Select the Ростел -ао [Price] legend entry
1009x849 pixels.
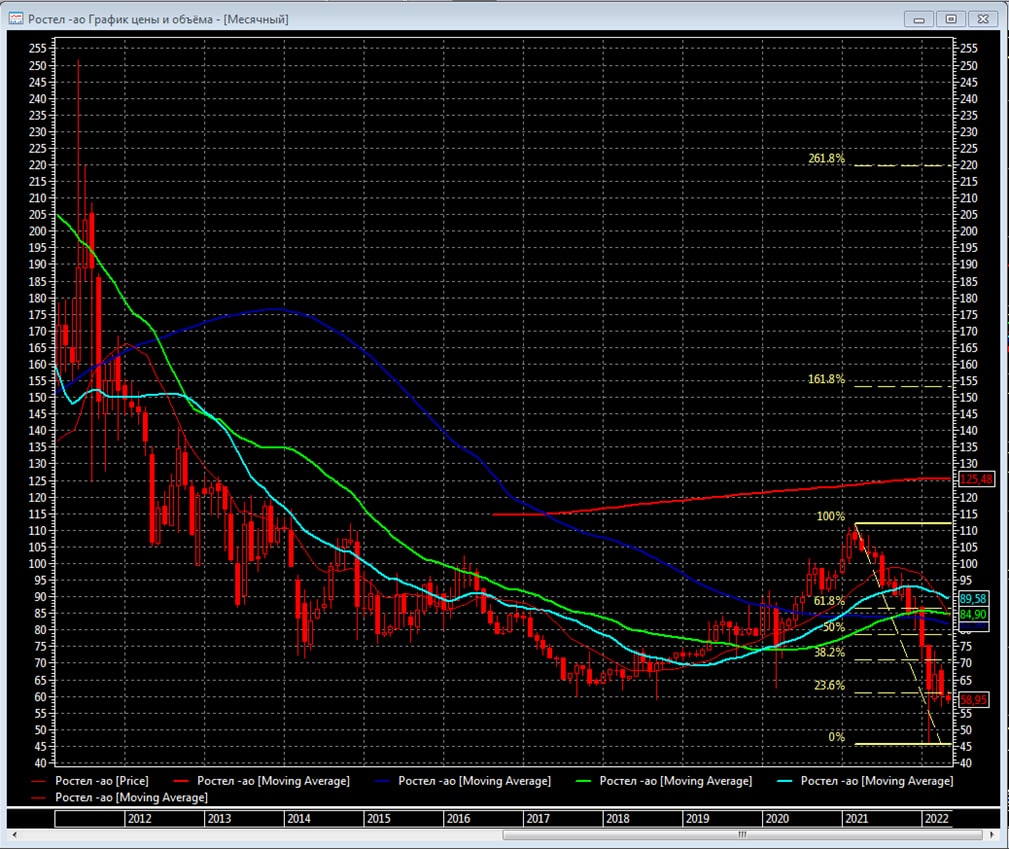point(91,781)
